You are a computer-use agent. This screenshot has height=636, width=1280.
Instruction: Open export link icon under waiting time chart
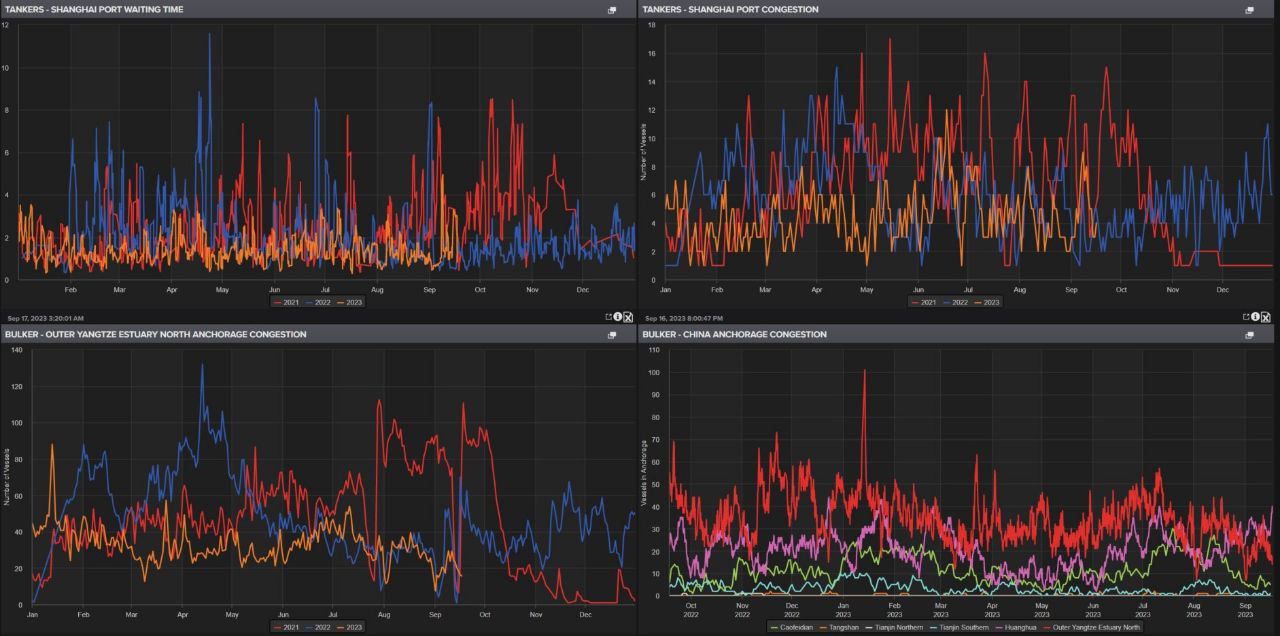pos(608,317)
